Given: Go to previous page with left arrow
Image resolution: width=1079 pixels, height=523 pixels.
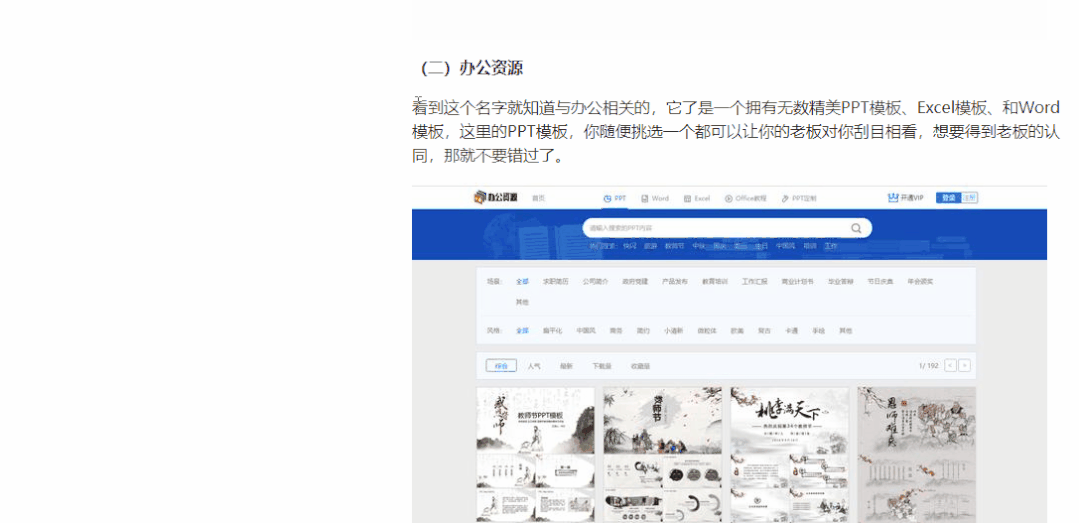Looking at the screenshot, I should (x=950, y=365).
